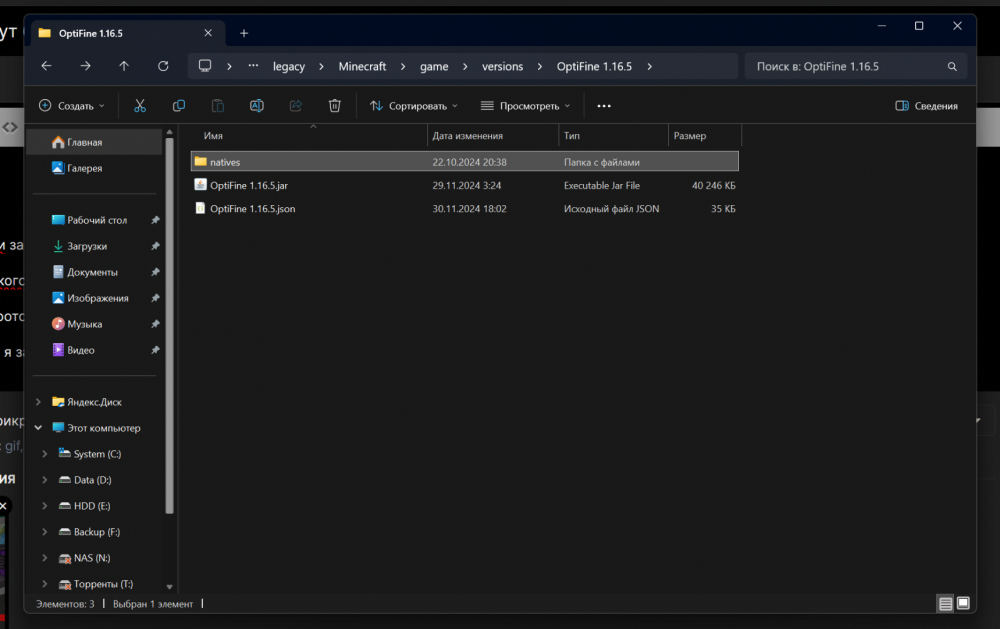Image resolution: width=1000 pixels, height=629 pixels.
Task: Click the Rename icon in the toolbar
Action: click(256, 106)
